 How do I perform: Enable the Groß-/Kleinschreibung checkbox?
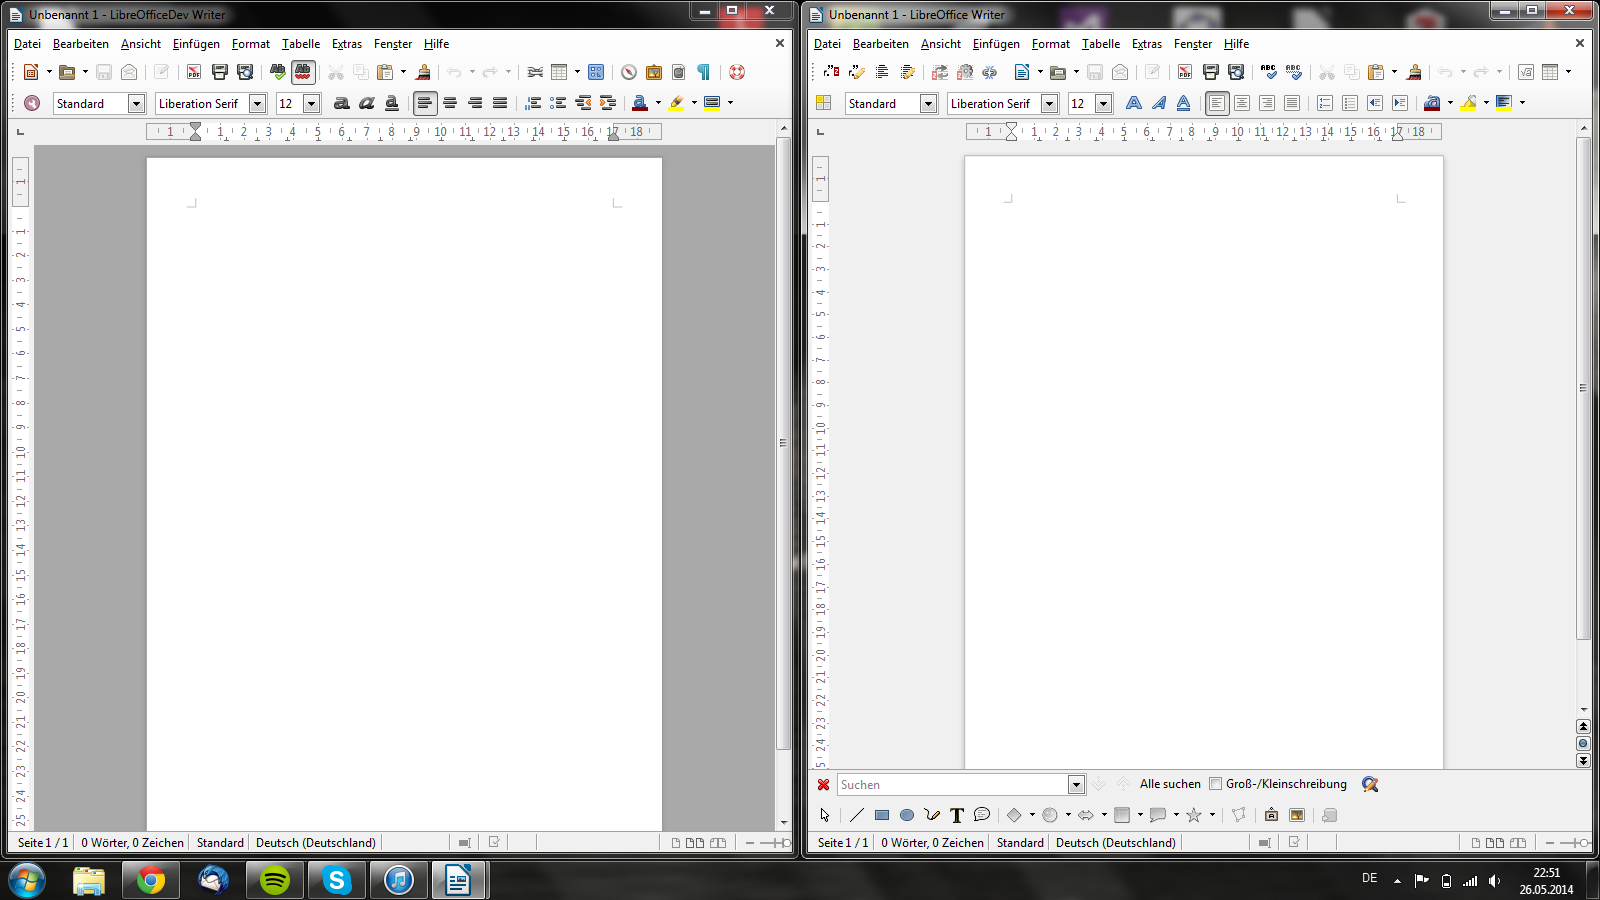tap(1216, 784)
